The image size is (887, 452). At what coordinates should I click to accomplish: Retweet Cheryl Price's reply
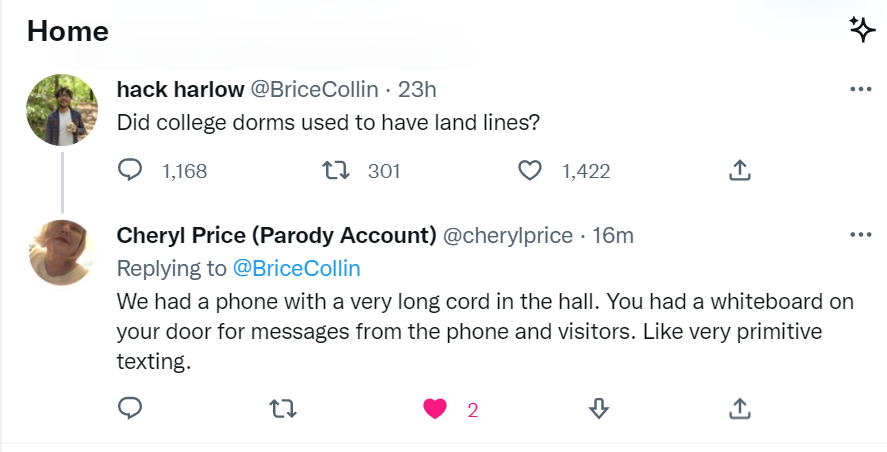point(284,408)
